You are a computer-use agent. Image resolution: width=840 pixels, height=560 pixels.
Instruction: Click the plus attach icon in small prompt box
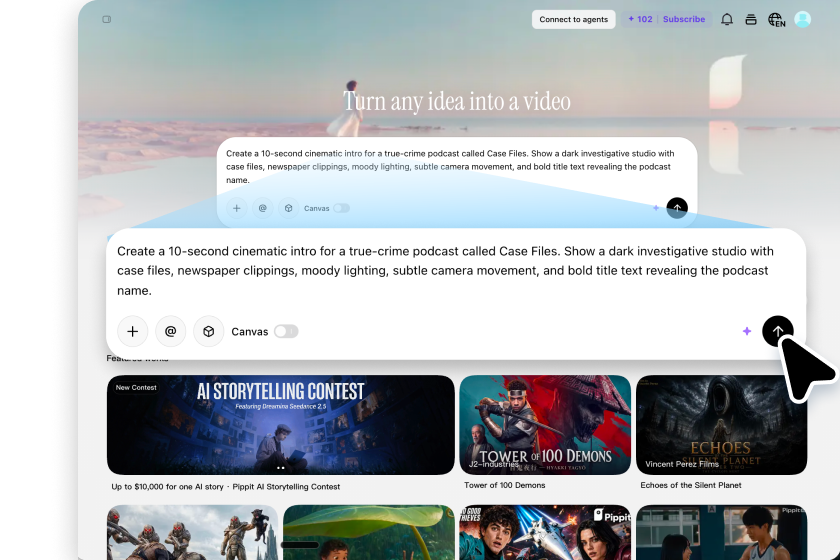[x=236, y=208]
